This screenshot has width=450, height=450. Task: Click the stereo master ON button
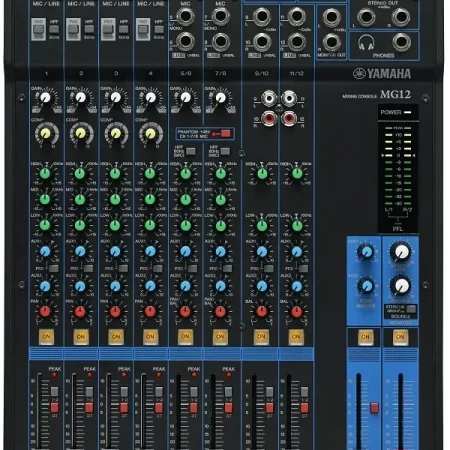pyautogui.click(x=400, y=337)
